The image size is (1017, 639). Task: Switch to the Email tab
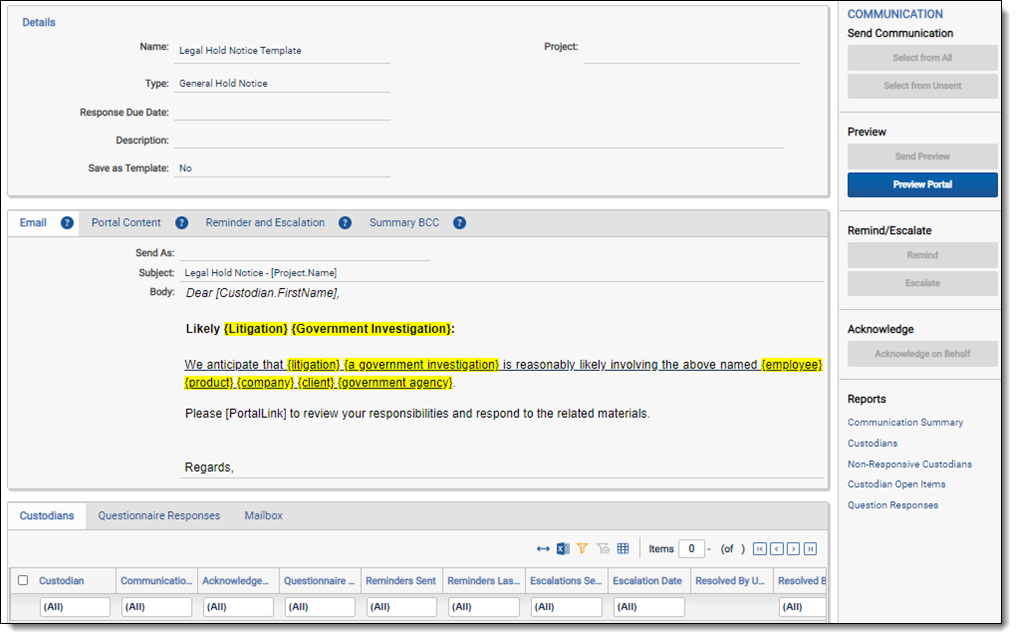click(x=33, y=223)
